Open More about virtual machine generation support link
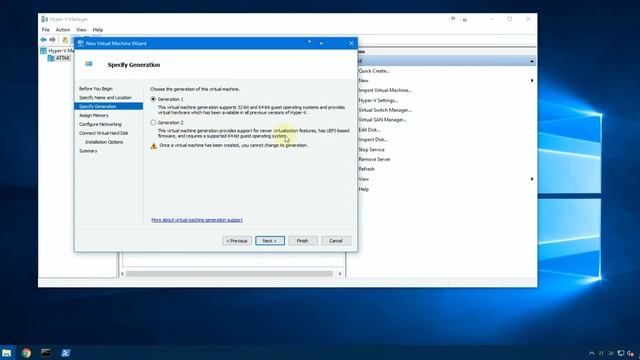Image resolution: width=640 pixels, height=360 pixels. pos(197,220)
